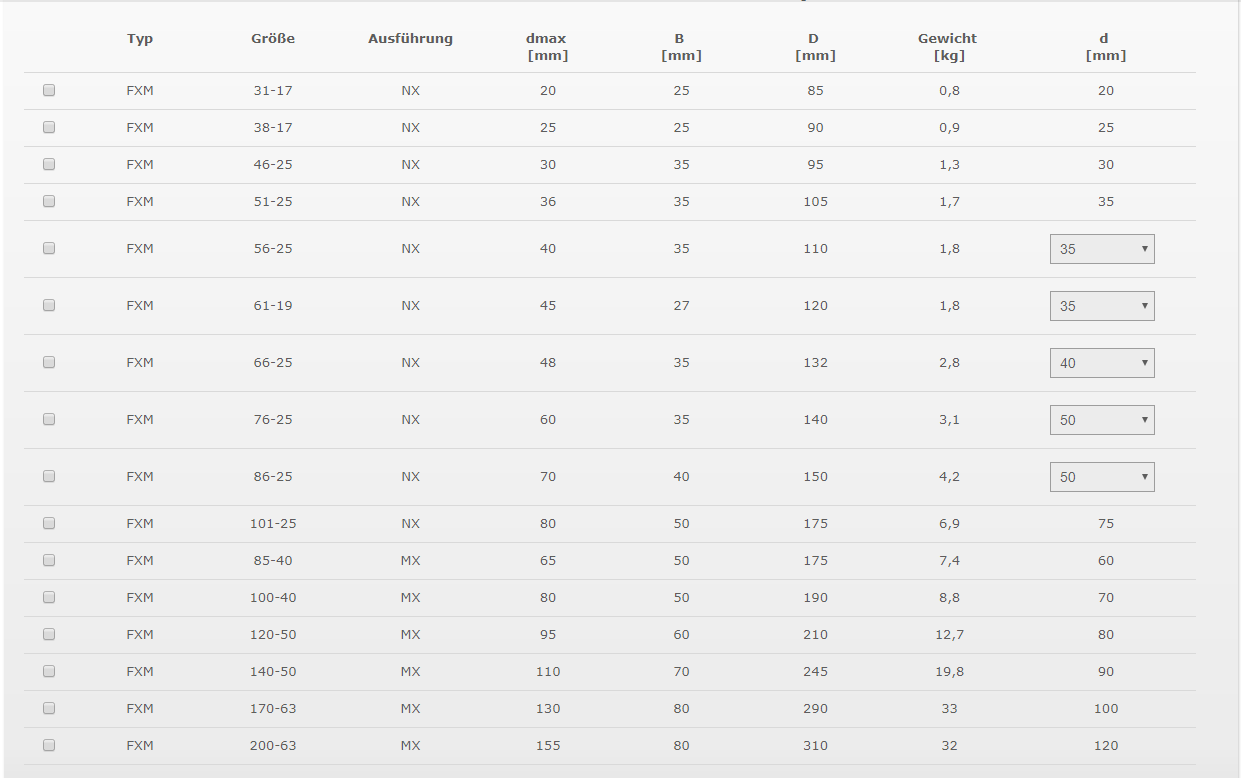Click the Größe column header
1241x778 pixels.
coord(273,39)
